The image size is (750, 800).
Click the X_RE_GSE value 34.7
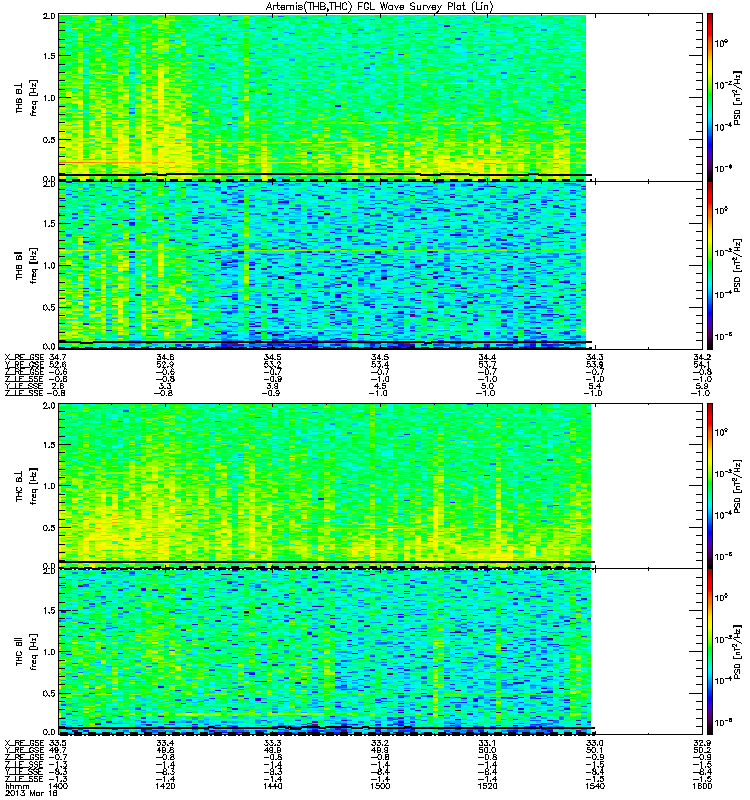pyautogui.click(x=57, y=357)
